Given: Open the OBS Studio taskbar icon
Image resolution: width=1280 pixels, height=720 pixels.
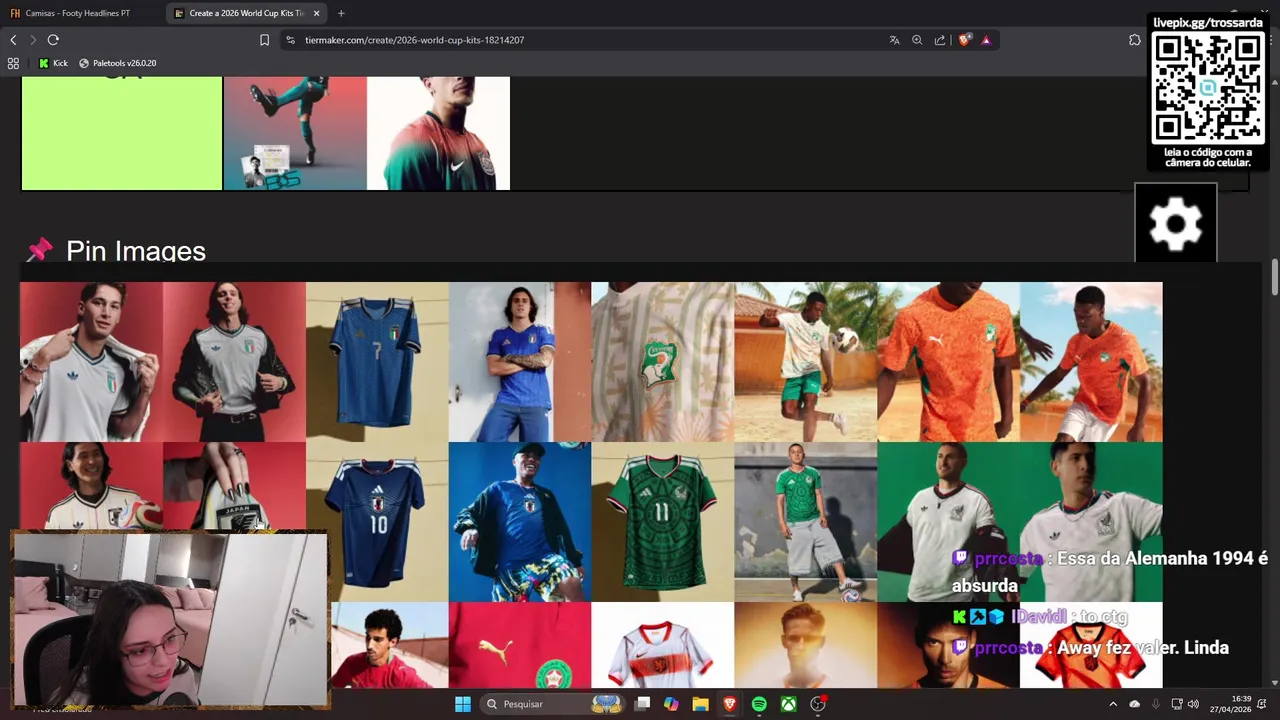Looking at the screenshot, I should click(x=818, y=704).
